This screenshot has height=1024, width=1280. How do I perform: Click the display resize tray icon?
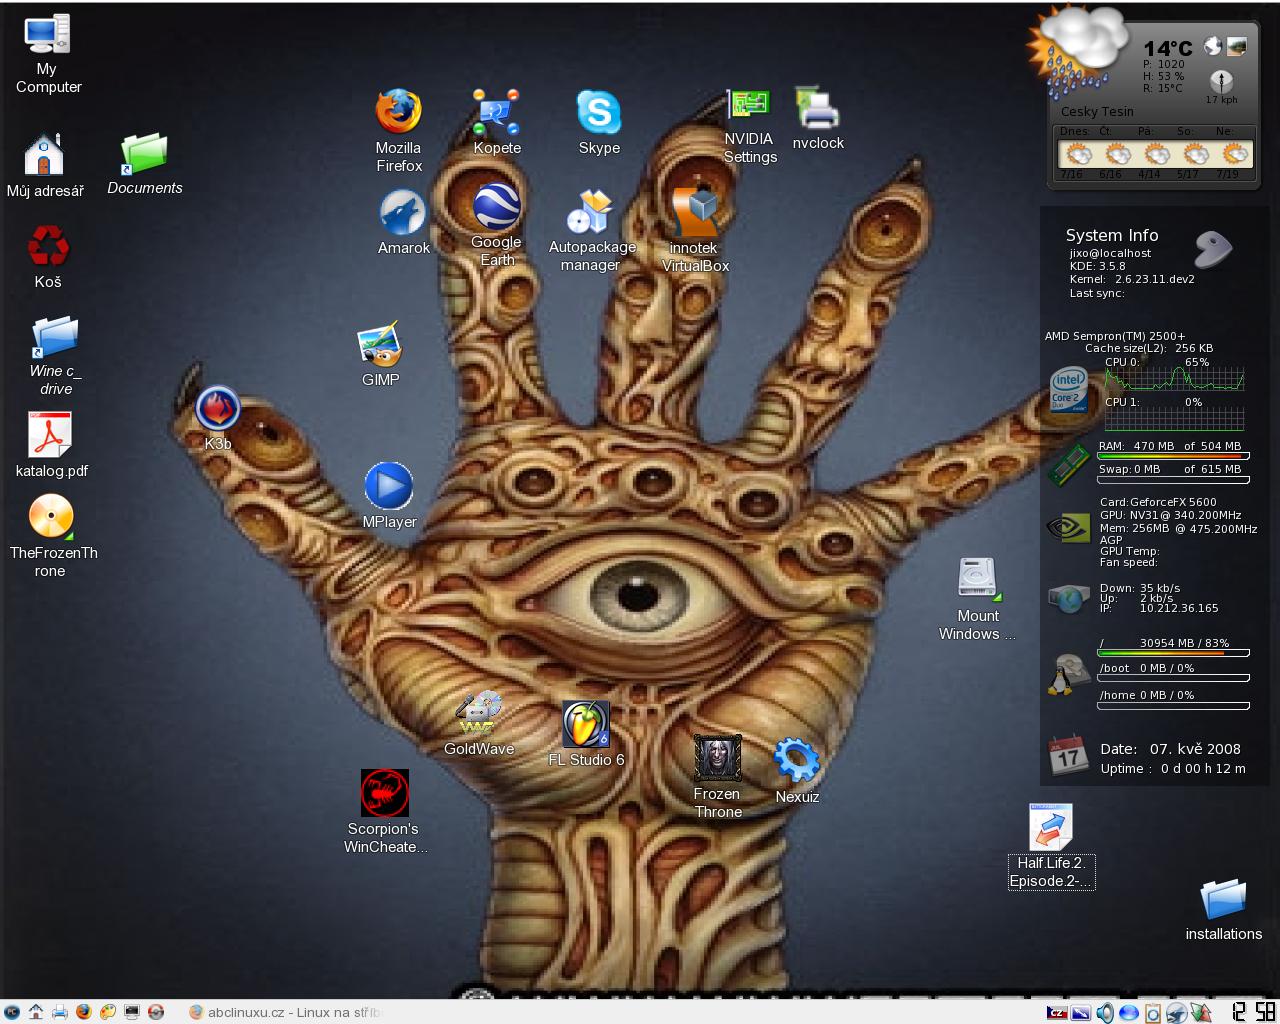click(x=1081, y=1013)
